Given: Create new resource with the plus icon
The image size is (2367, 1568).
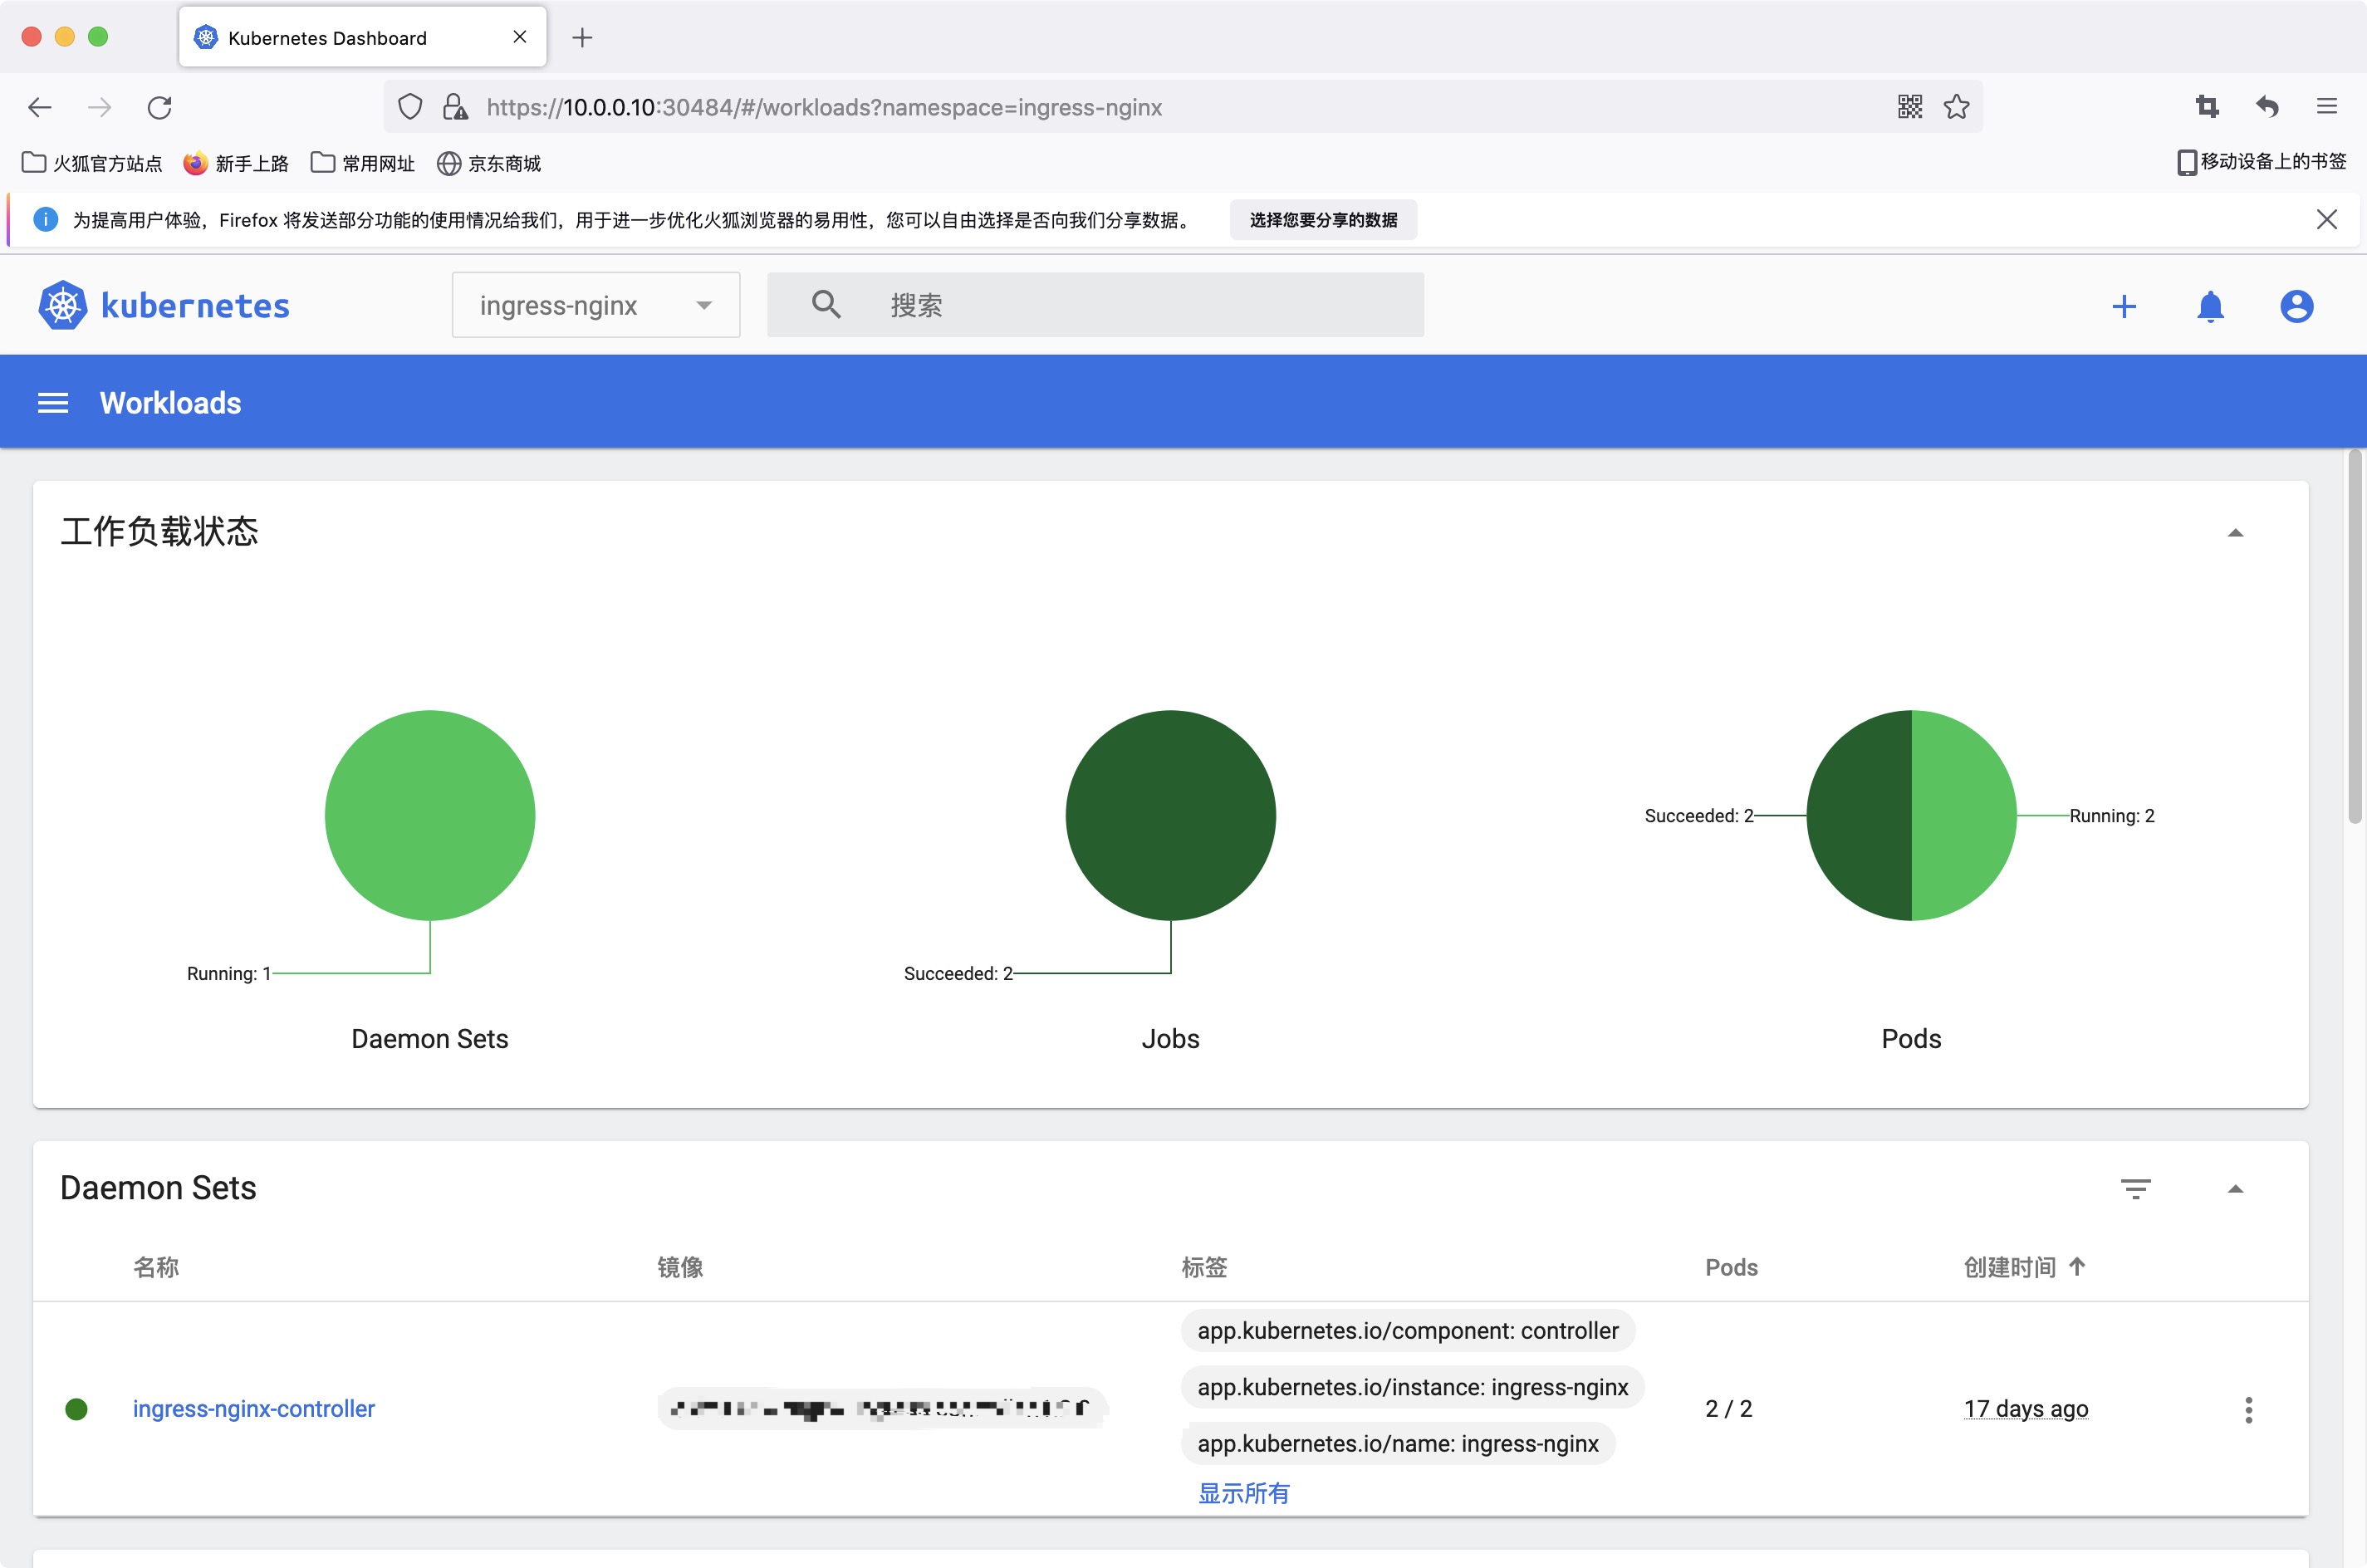Looking at the screenshot, I should 2124,306.
